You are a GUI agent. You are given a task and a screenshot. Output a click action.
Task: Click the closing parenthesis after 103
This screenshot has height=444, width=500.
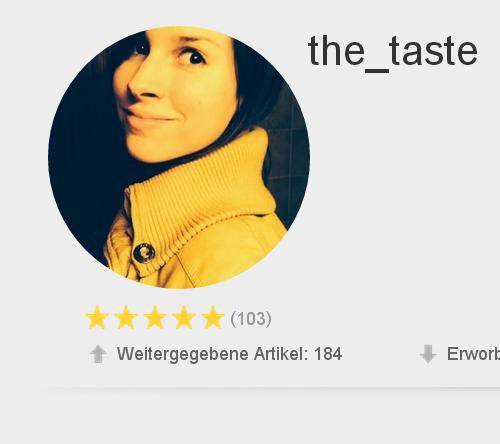[x=269, y=319]
